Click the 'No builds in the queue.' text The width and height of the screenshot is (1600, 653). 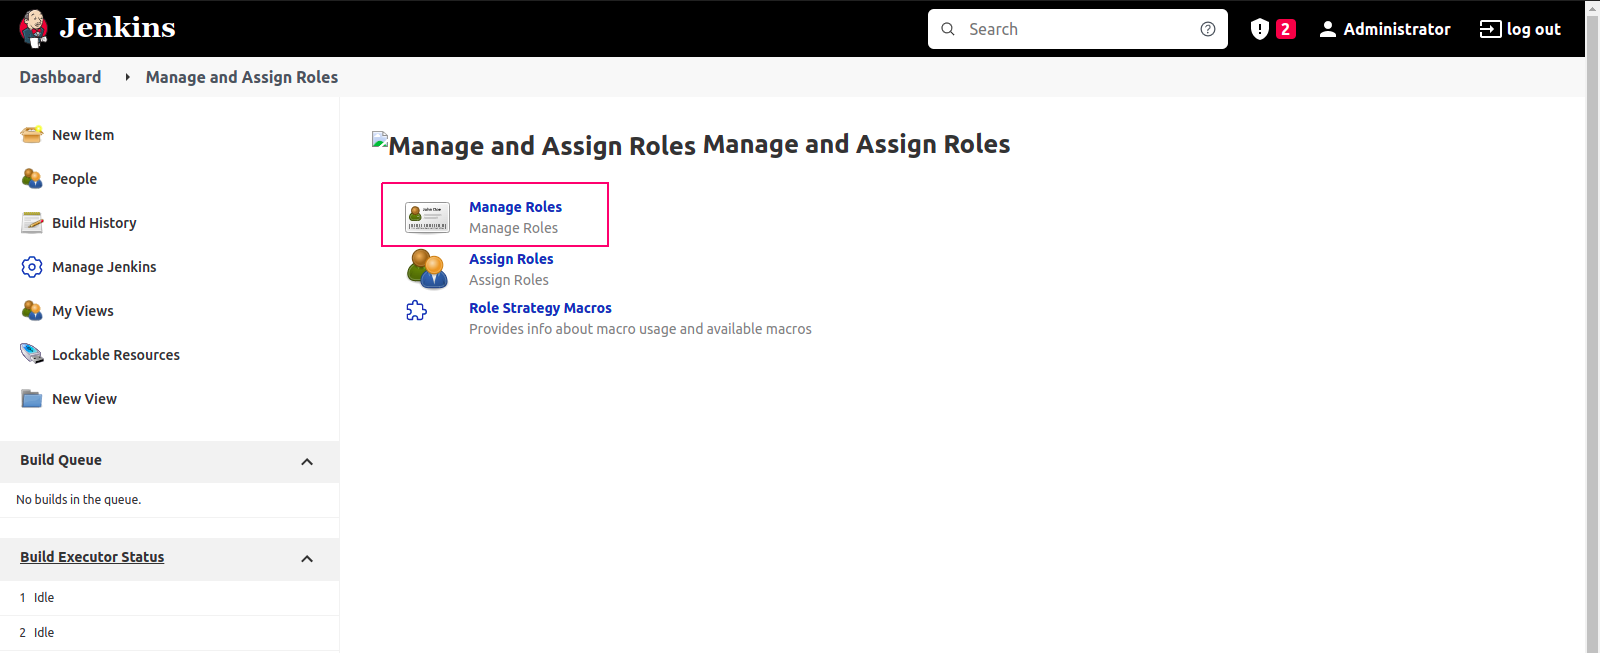[78, 500]
